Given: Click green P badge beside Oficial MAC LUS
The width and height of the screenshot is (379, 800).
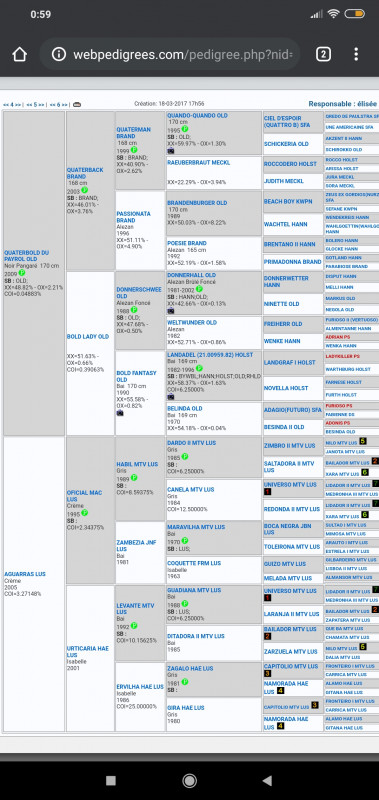Looking at the screenshot, I should (84, 513).
